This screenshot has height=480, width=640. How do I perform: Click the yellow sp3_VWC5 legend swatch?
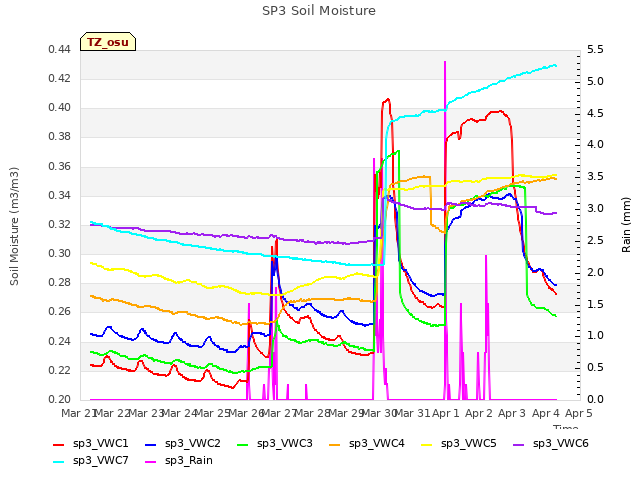click(427, 444)
